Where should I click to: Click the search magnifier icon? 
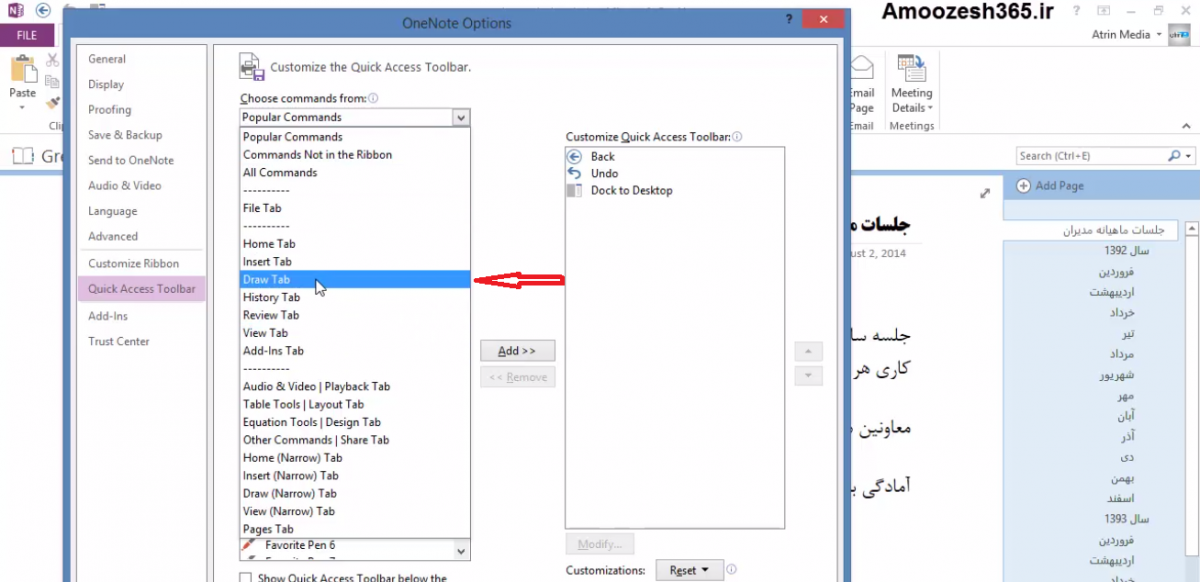click(x=1174, y=156)
